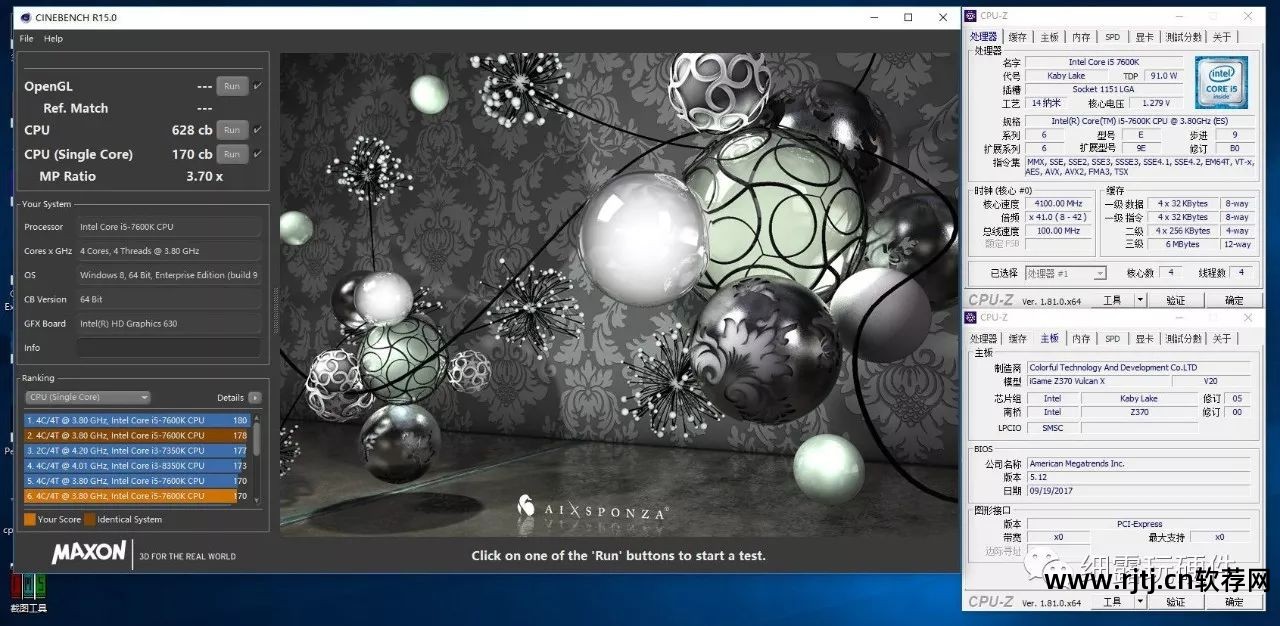This screenshot has width=1280, height=626.
Task: Open the 处理器 #1 selection dropdown
Action: coord(1066,273)
